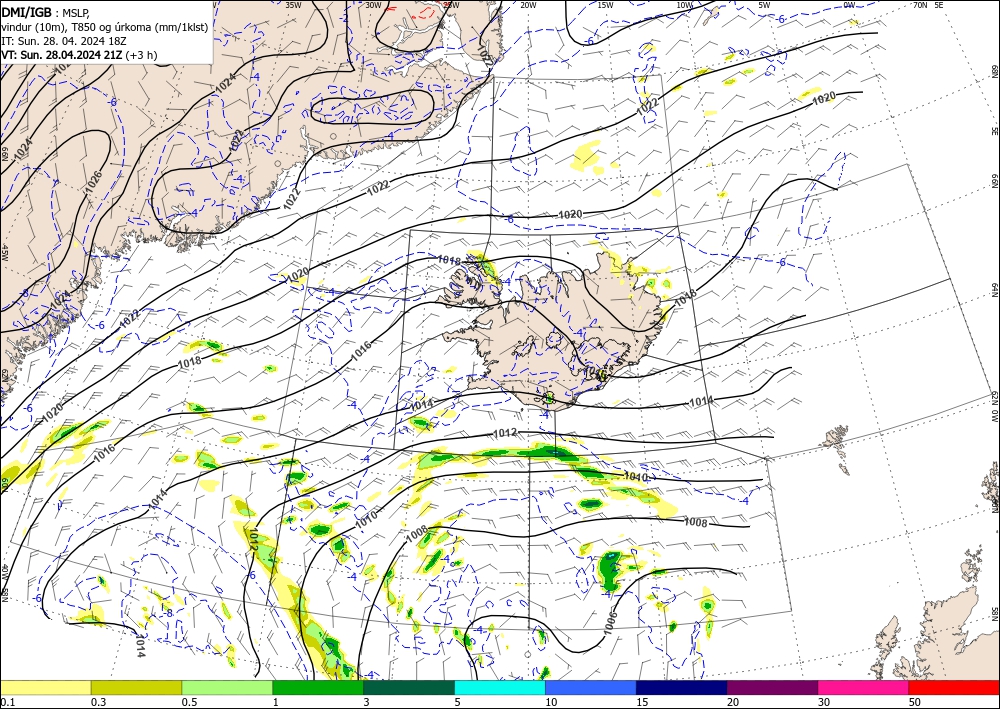Click the '5W' longitude label
This screenshot has width=1000, height=709.
pyautogui.click(x=764, y=5)
